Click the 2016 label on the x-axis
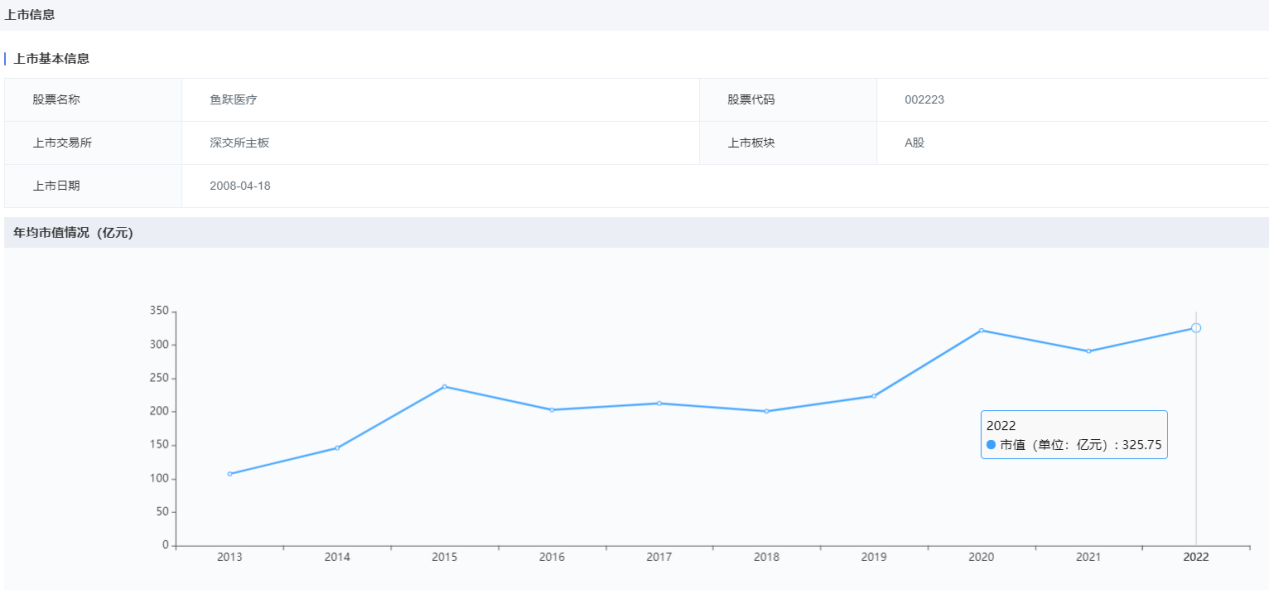1269x590 pixels. (552, 557)
